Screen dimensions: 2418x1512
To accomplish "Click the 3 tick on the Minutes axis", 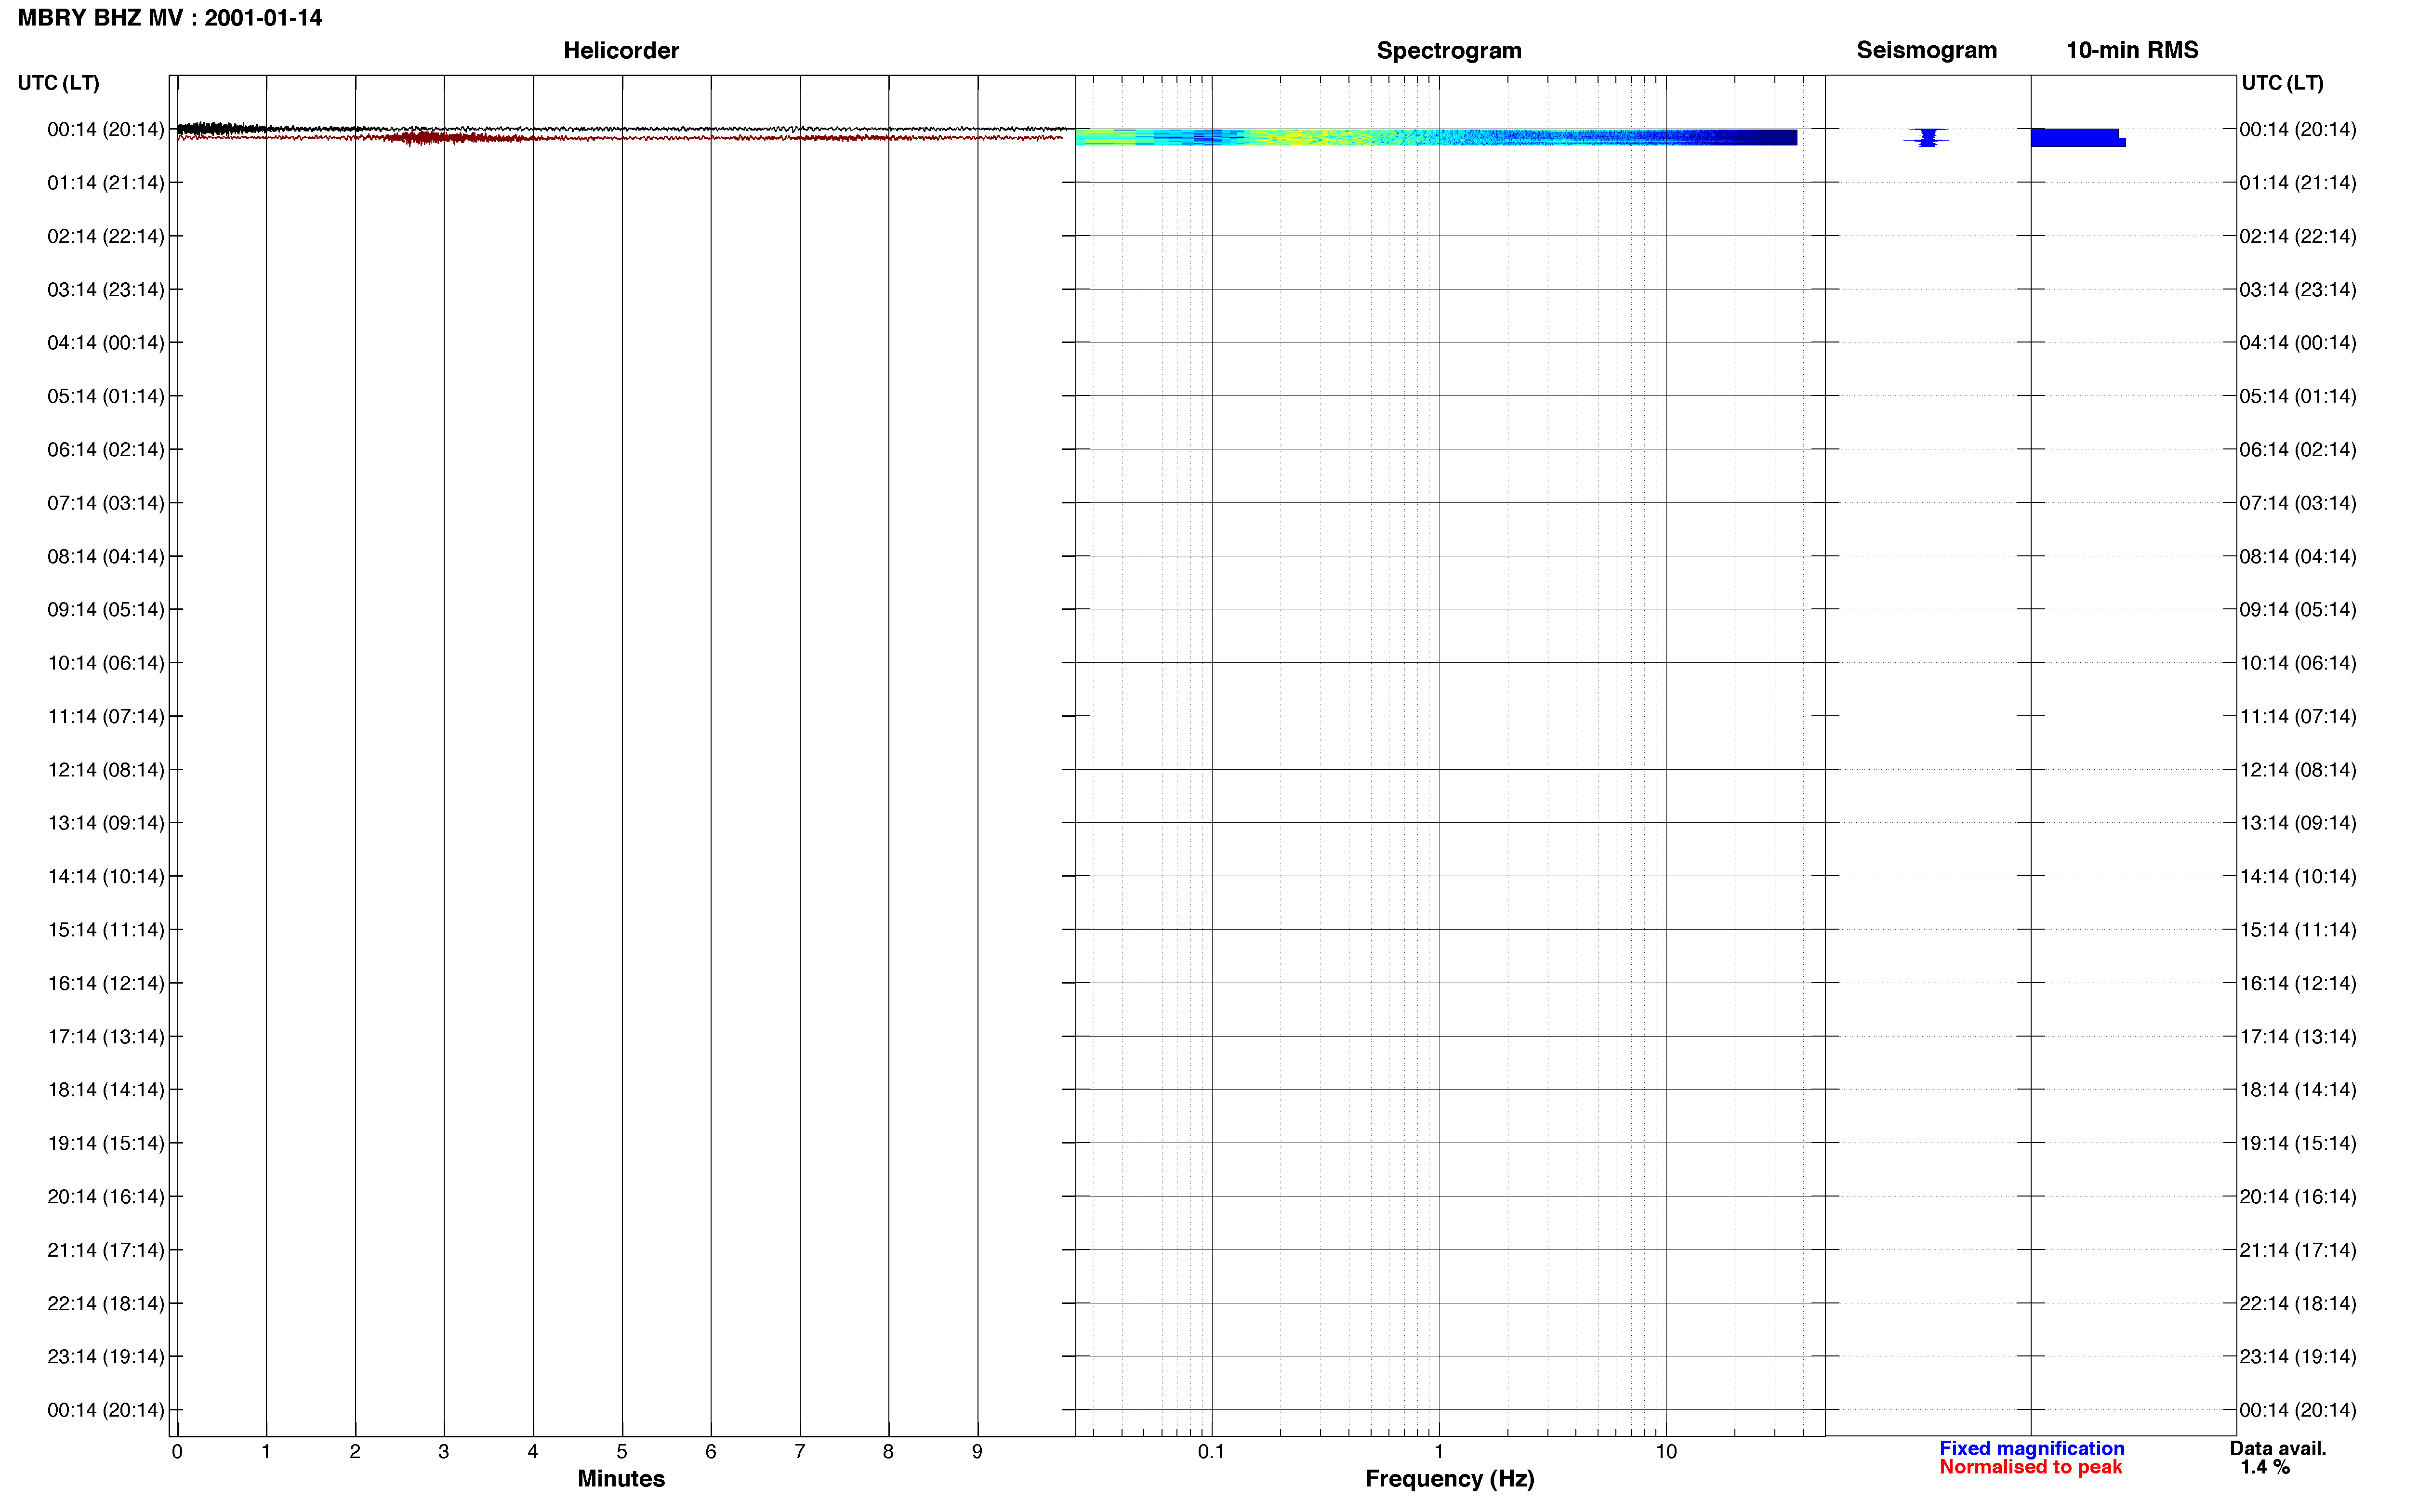I will [444, 1451].
